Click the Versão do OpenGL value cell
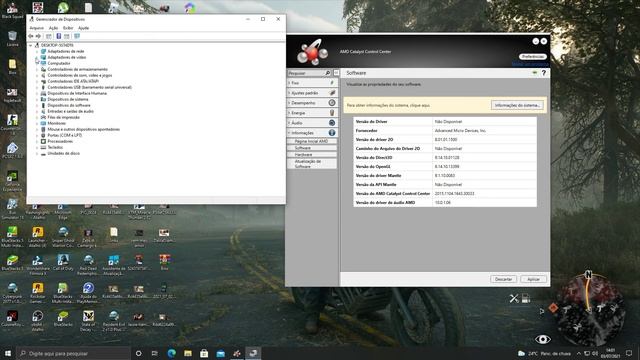 click(x=484, y=167)
